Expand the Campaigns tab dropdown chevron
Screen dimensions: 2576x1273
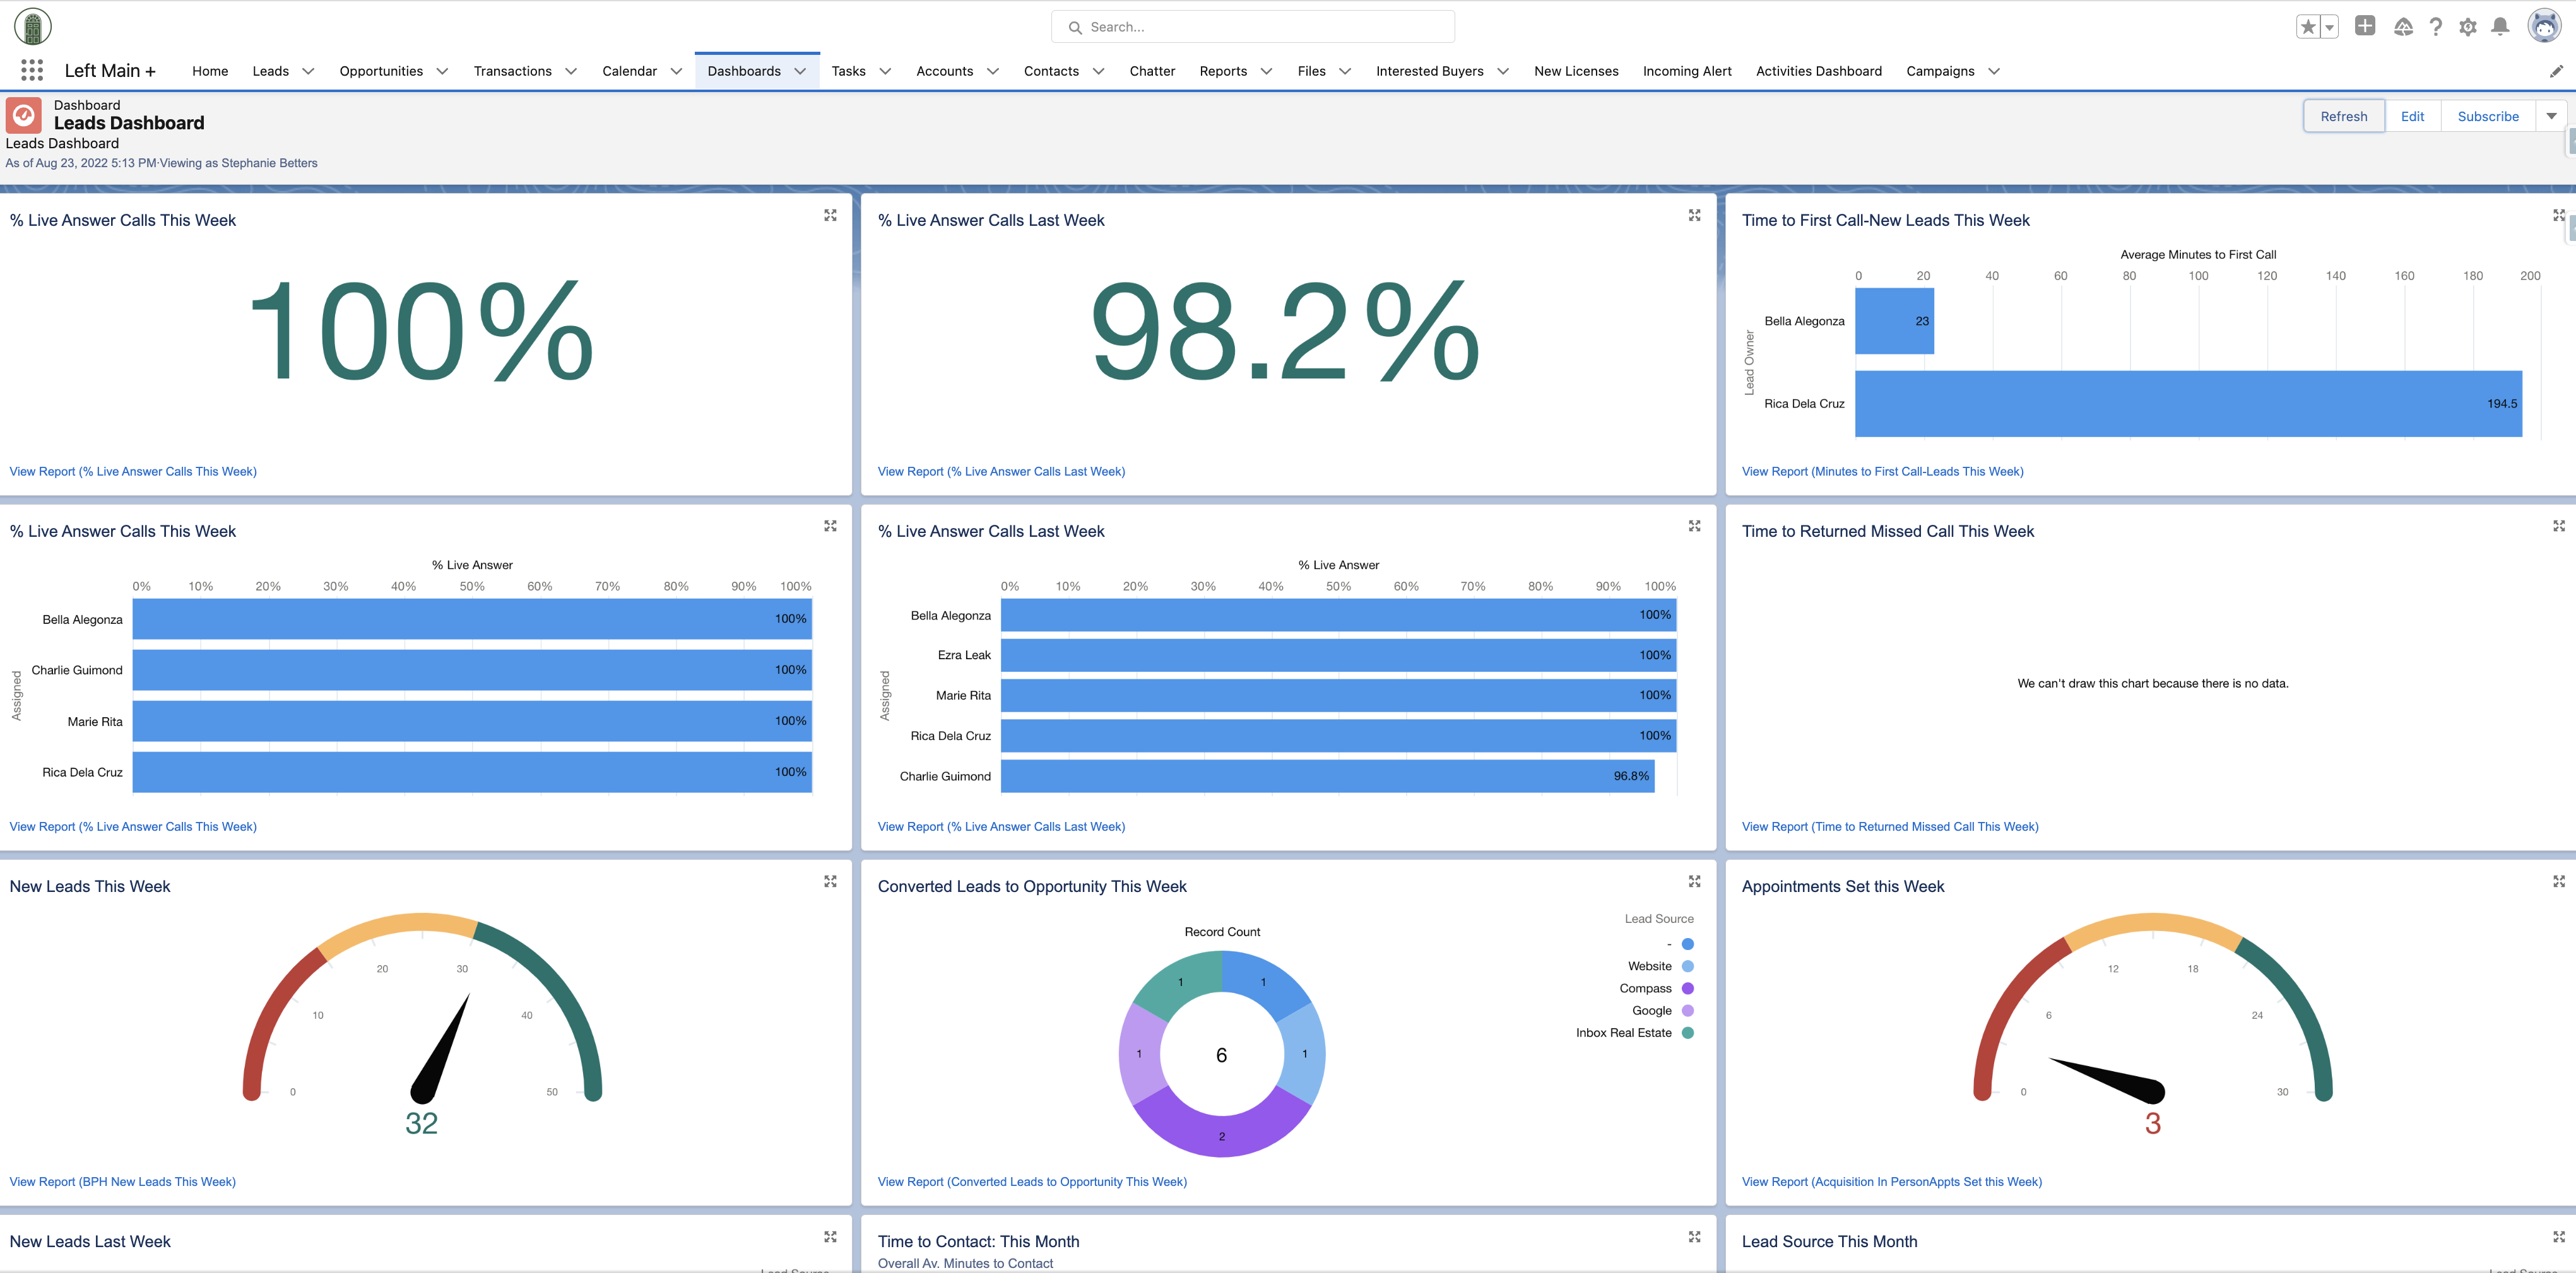1993,71
